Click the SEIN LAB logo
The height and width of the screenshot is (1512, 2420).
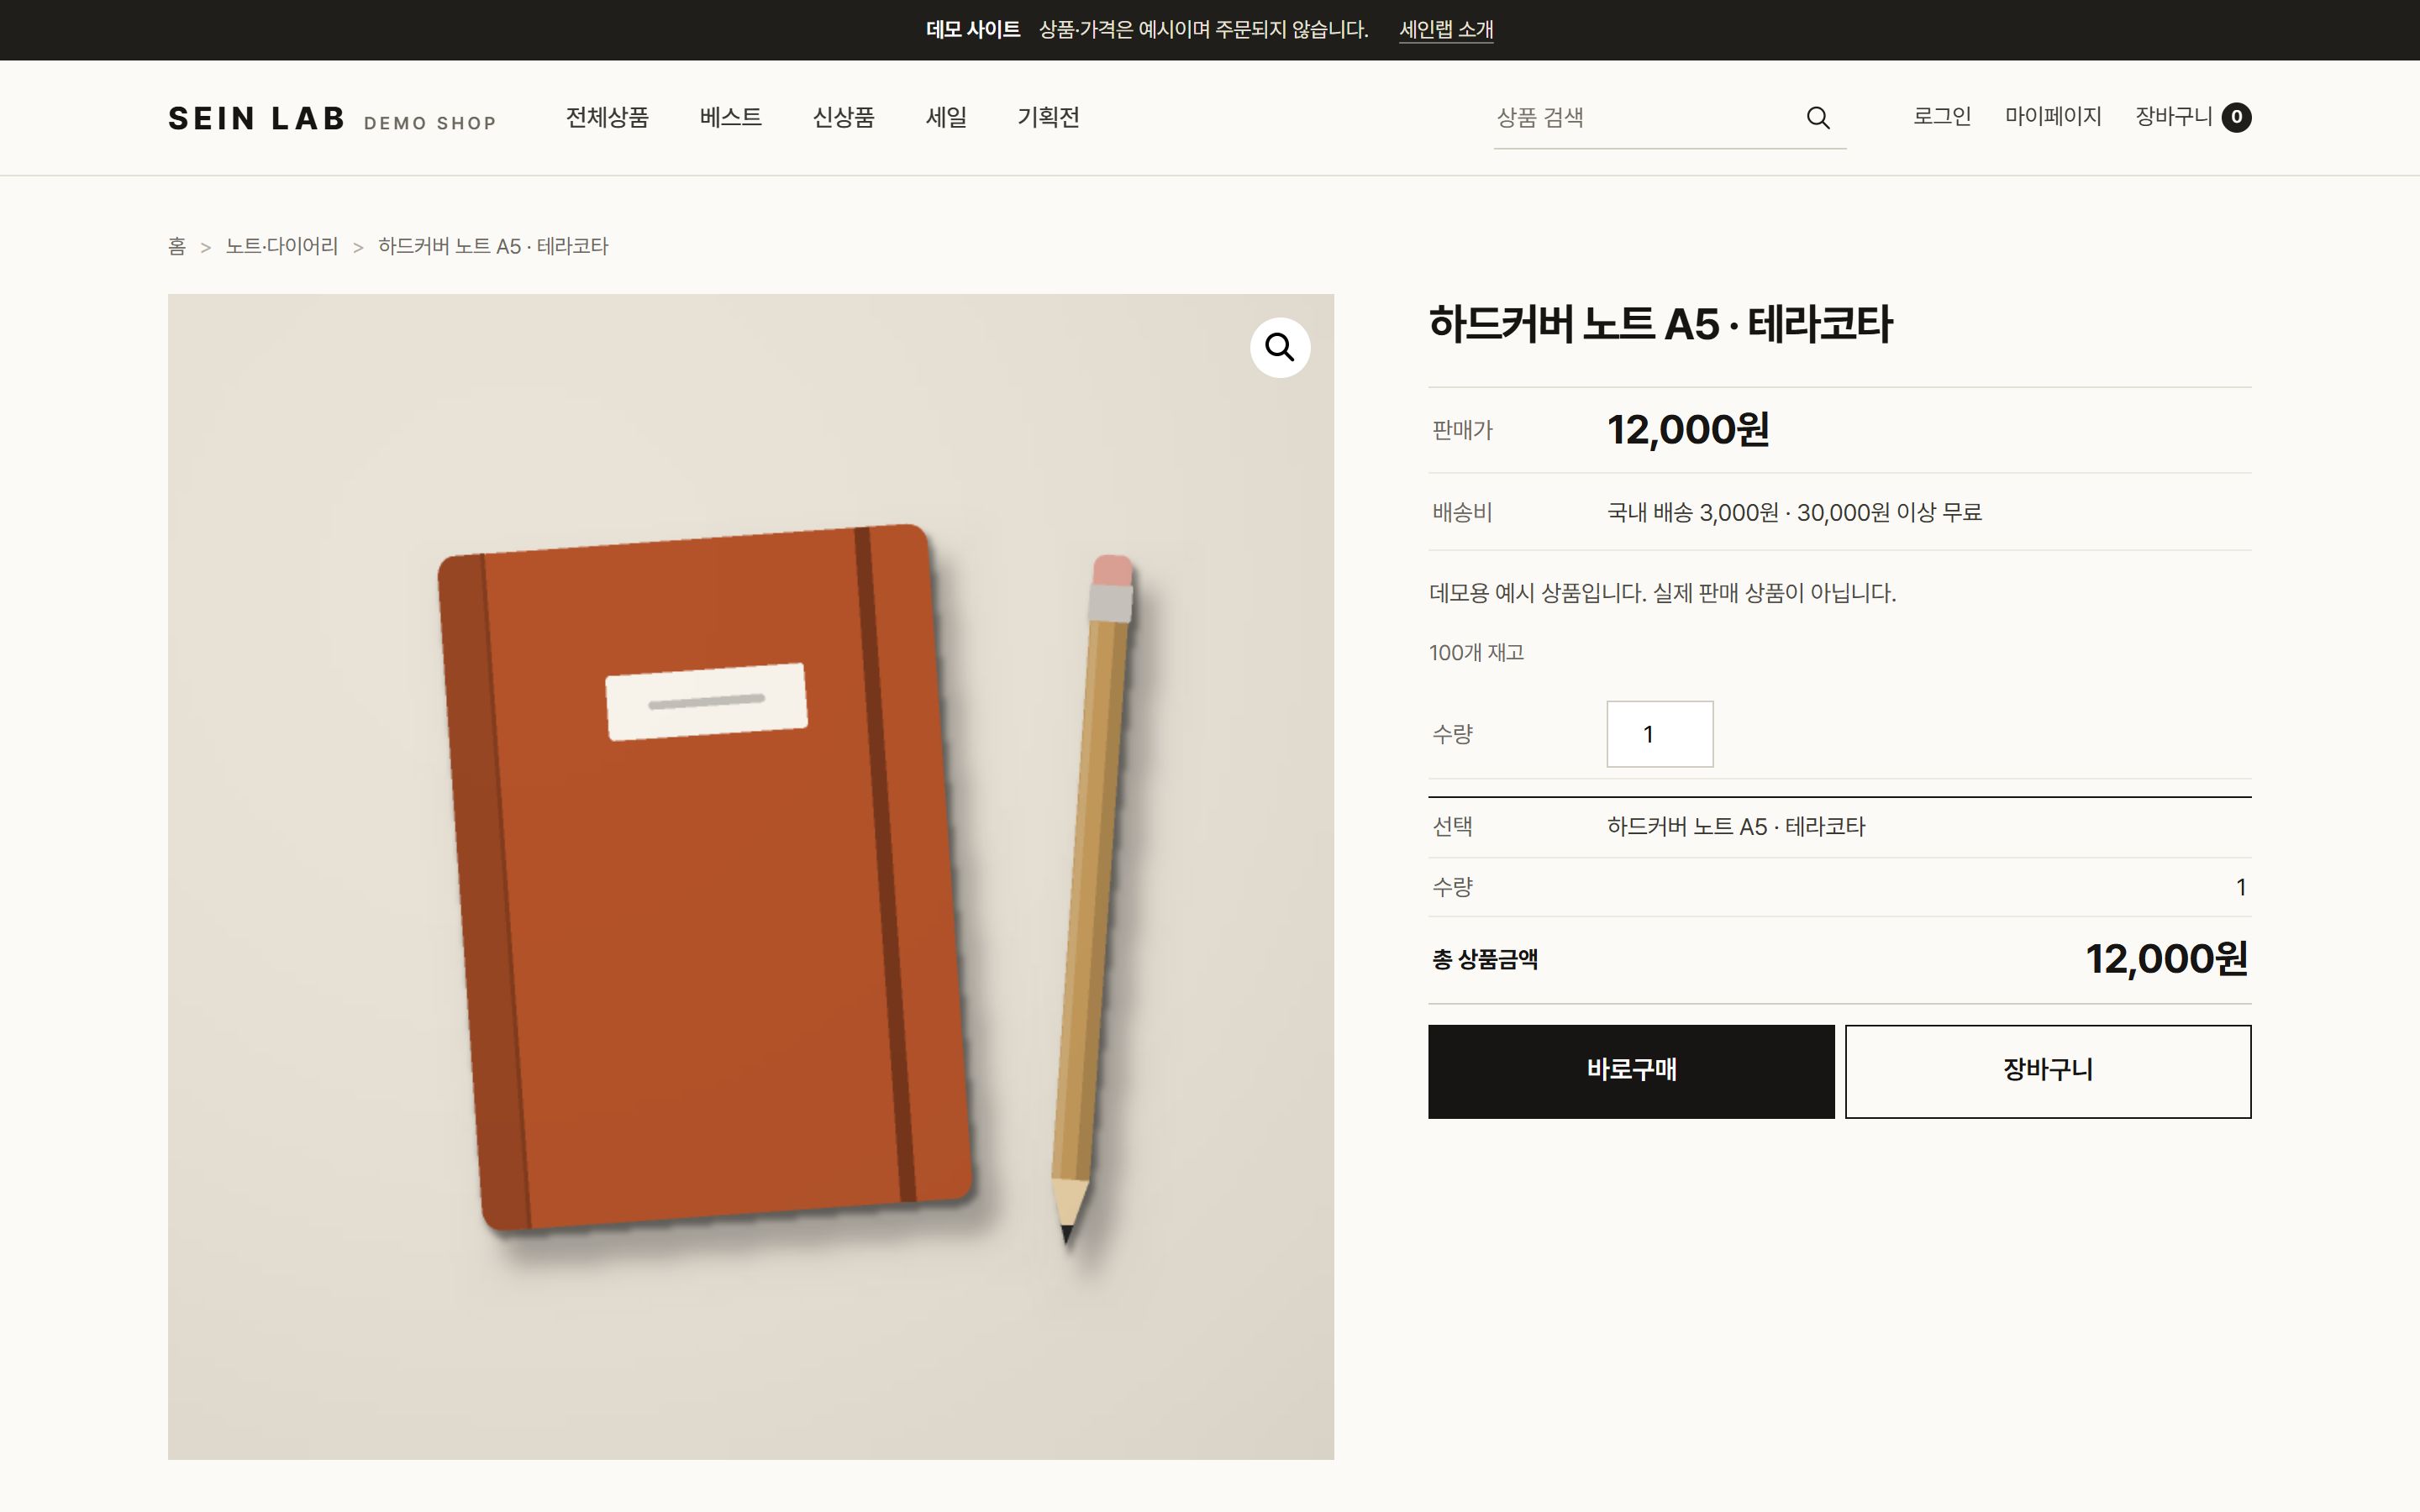[x=257, y=118]
